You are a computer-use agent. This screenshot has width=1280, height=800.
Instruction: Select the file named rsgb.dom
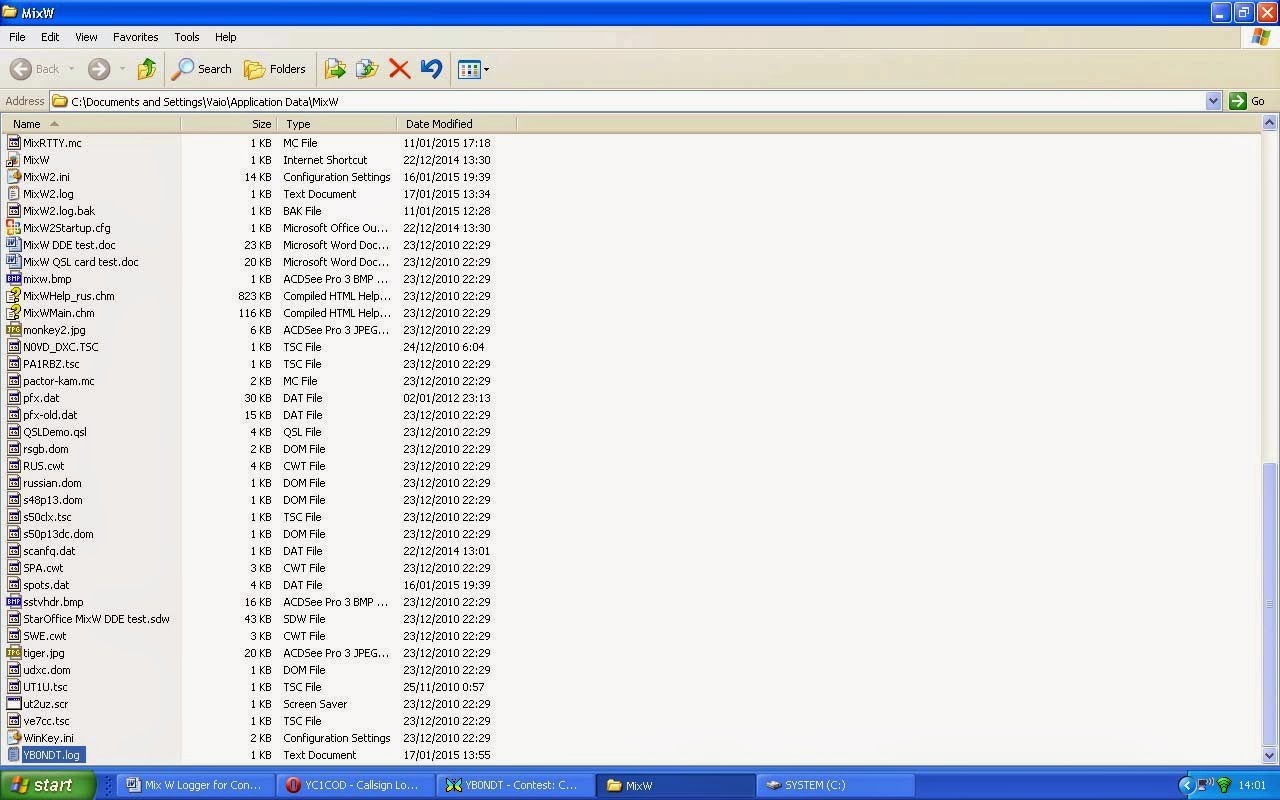pos(46,449)
